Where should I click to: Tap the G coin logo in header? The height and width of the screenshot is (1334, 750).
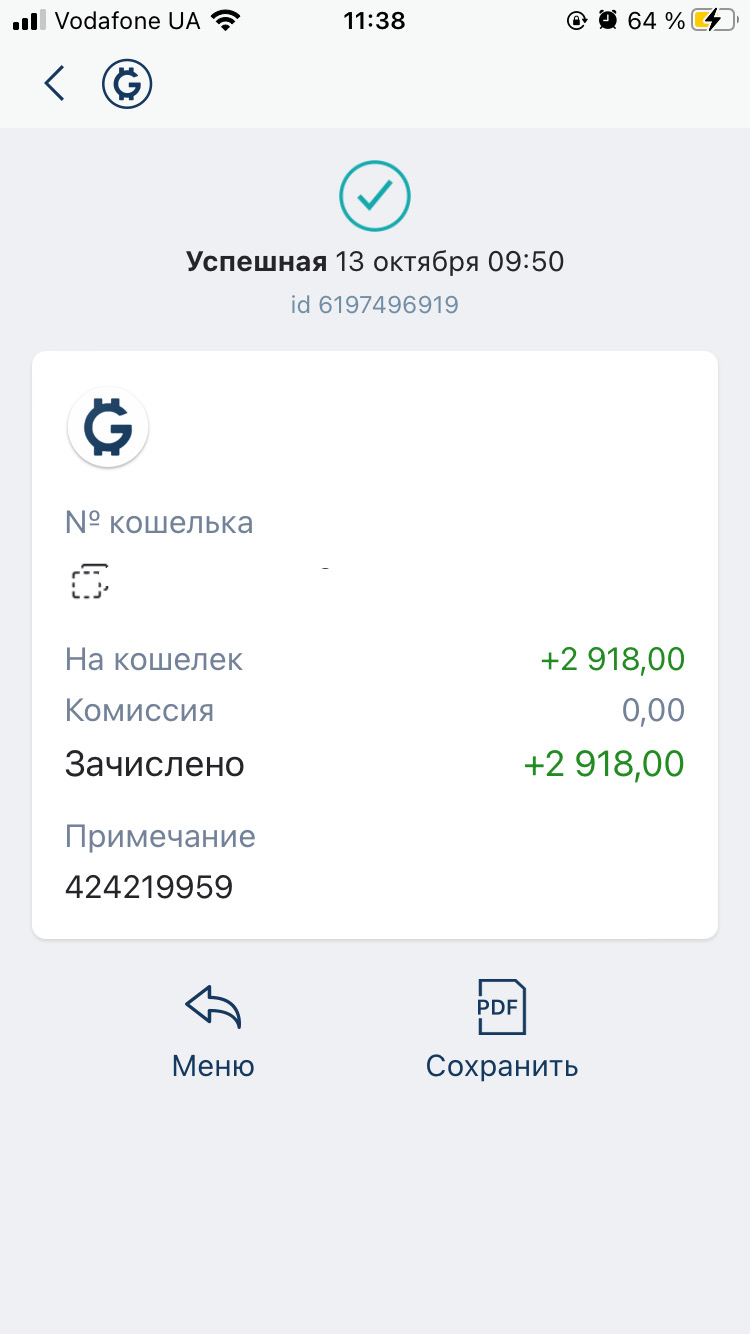pyautogui.click(x=127, y=84)
